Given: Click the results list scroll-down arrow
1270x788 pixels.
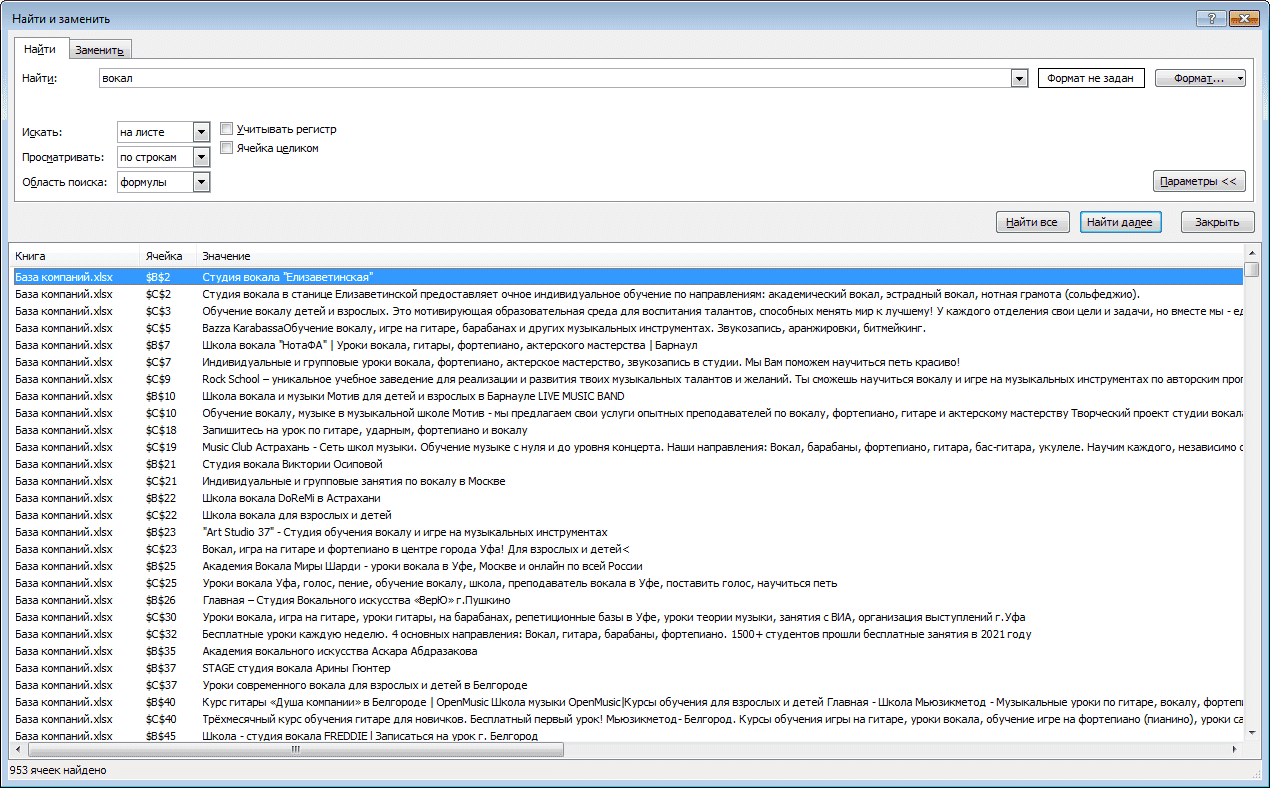Looking at the screenshot, I should click(x=1251, y=732).
